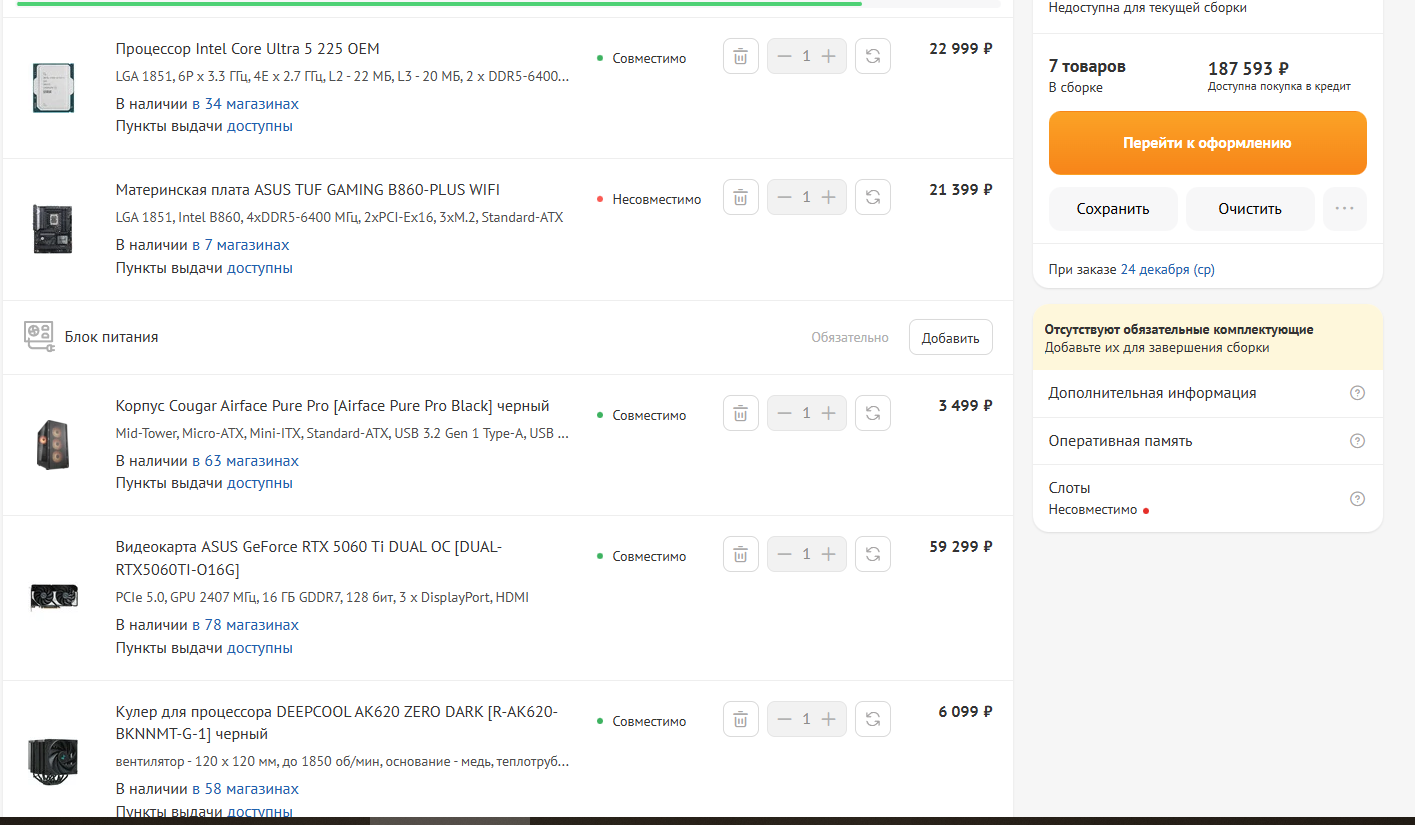View the 63 stores stocking the case

tap(245, 461)
